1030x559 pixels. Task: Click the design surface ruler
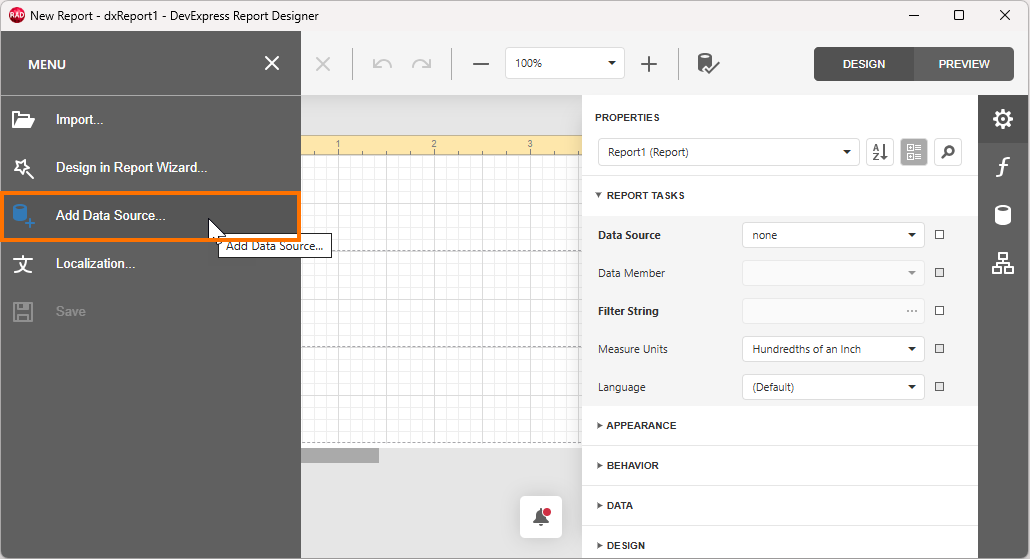tap(441, 145)
